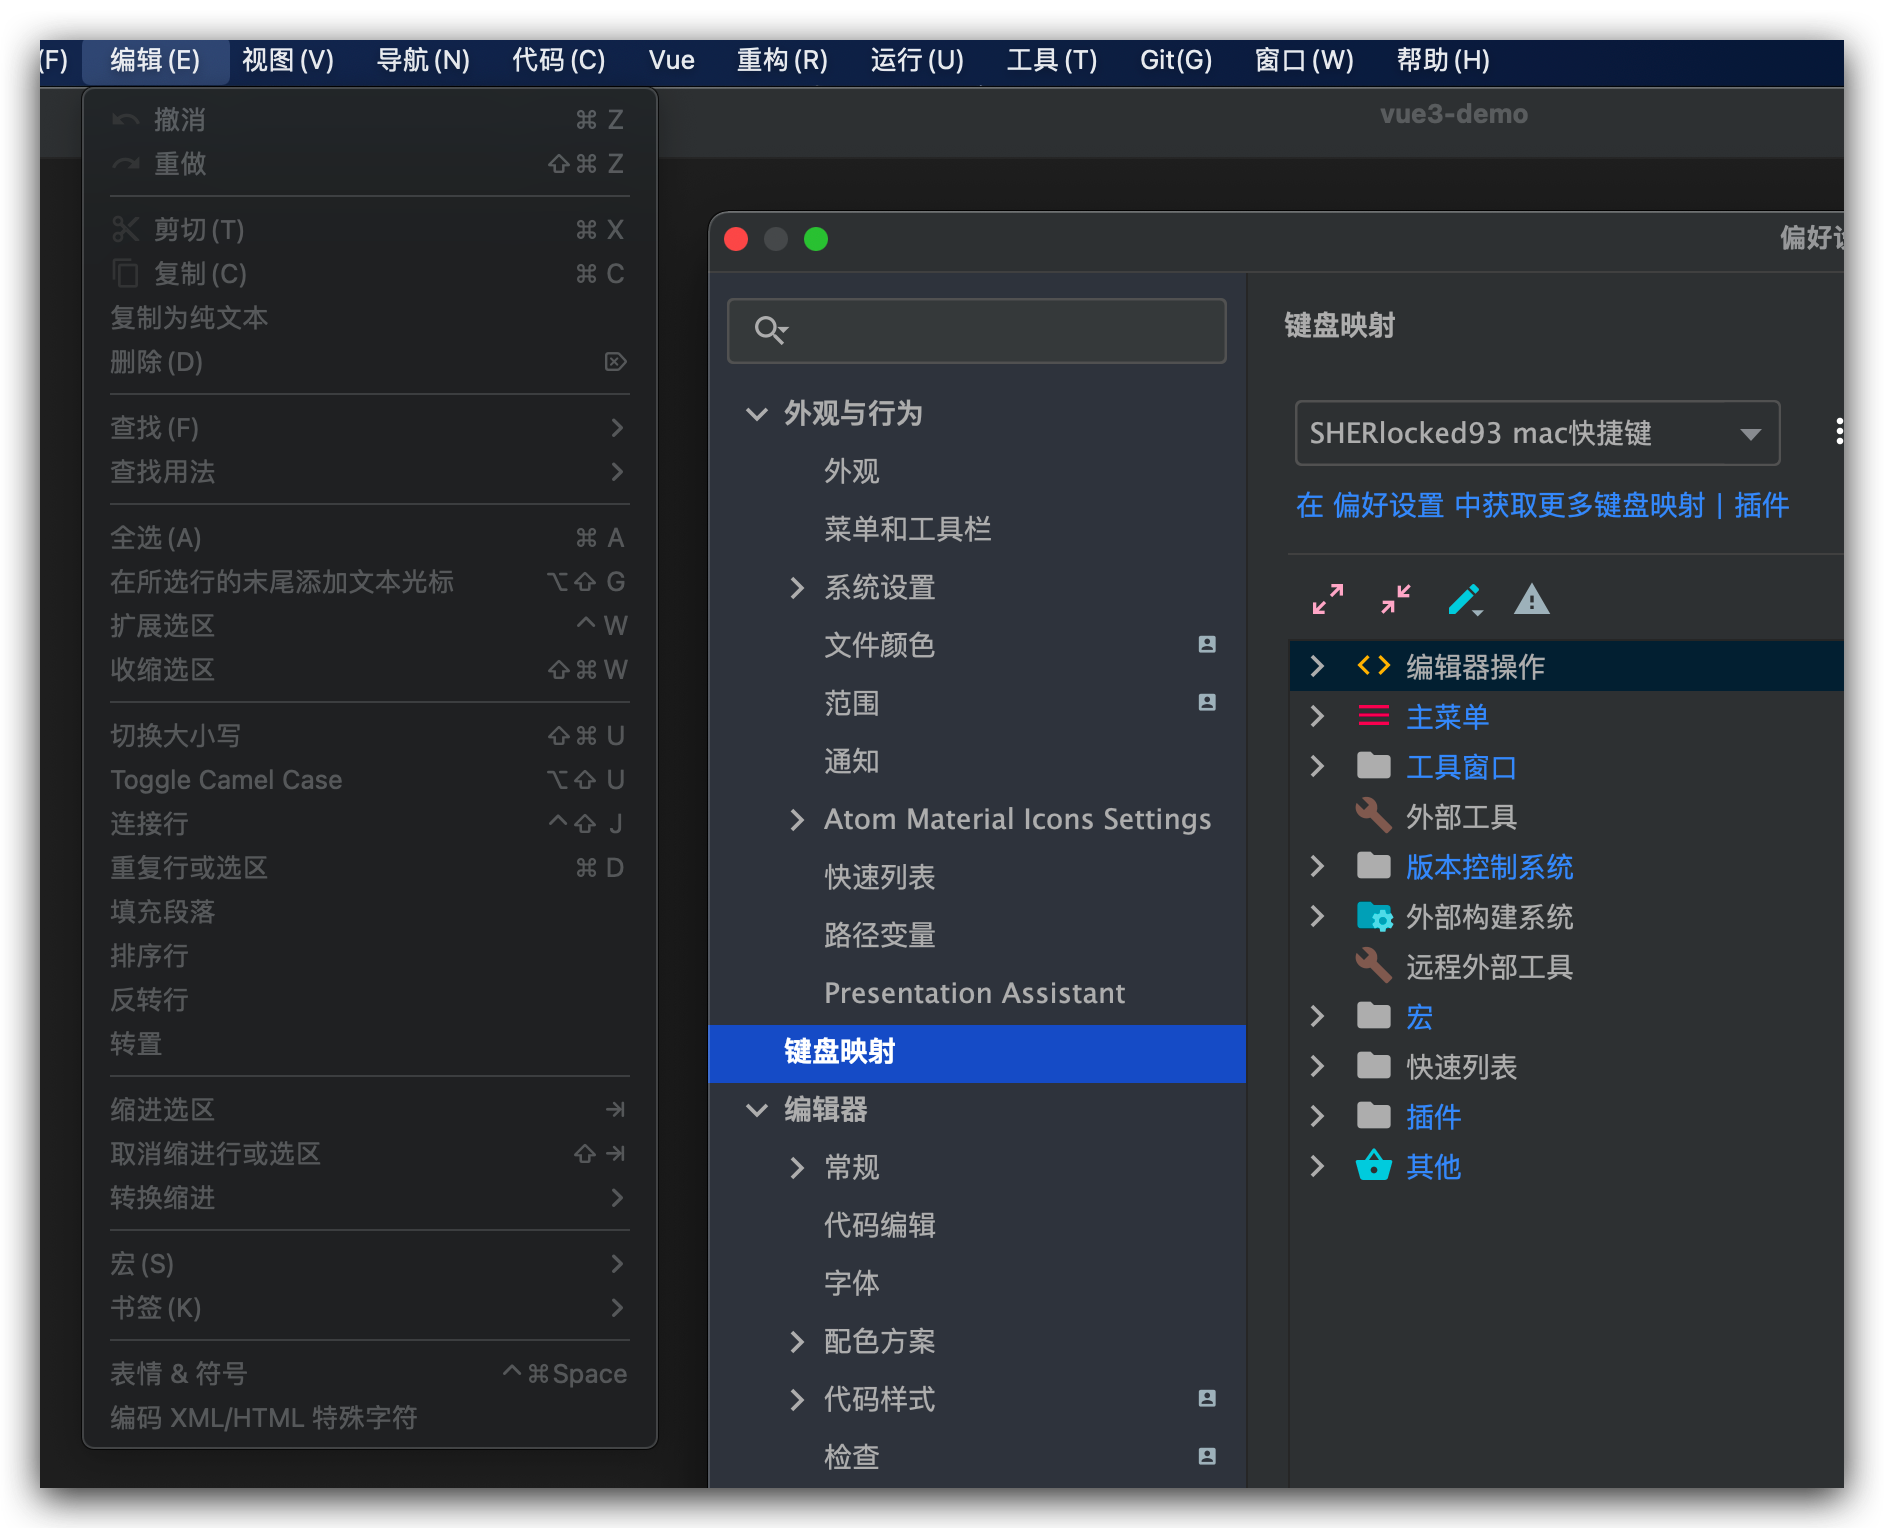The height and width of the screenshot is (1528, 1884).
Task: Open the 代码 (C) menu
Action: pos(559,60)
